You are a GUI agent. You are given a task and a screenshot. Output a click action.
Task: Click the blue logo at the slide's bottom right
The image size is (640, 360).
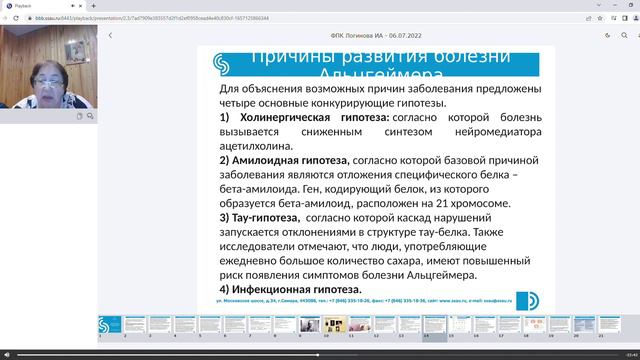click(527, 301)
